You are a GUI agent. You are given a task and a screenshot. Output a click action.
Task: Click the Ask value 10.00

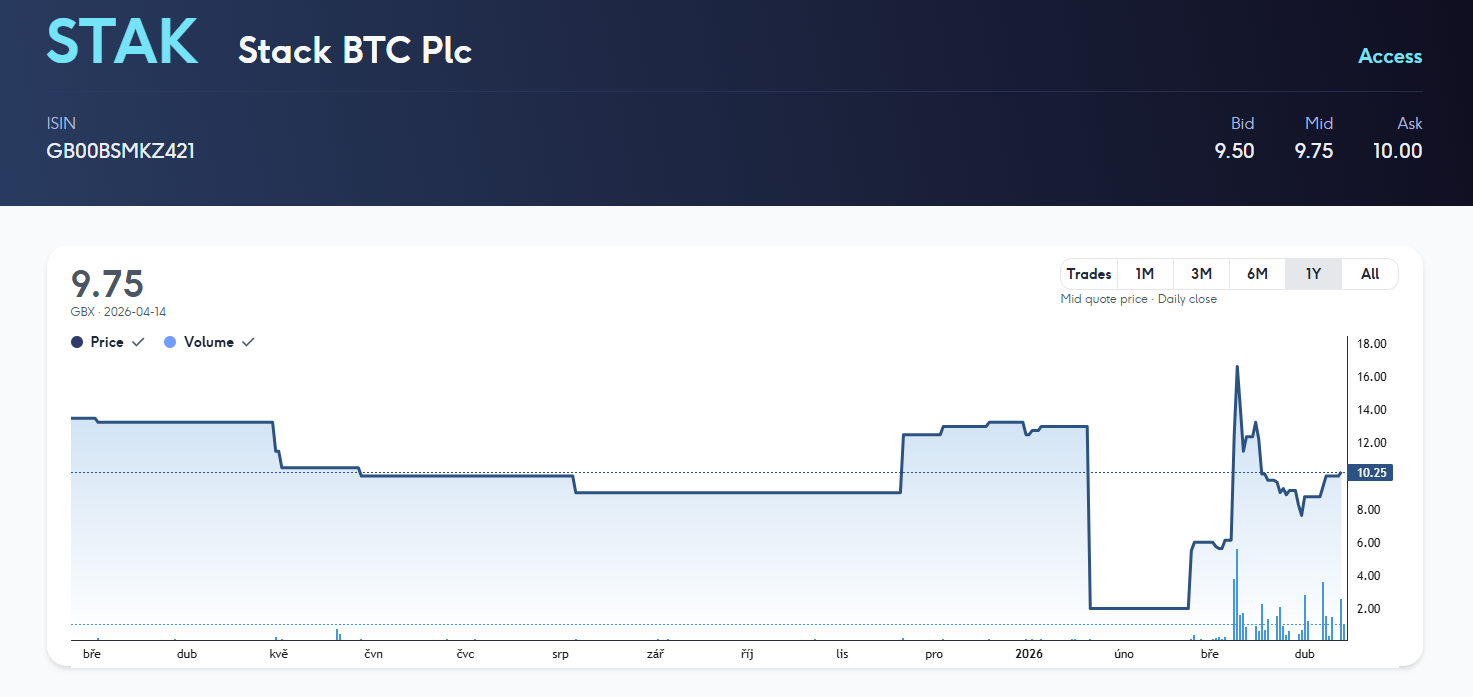click(1397, 152)
